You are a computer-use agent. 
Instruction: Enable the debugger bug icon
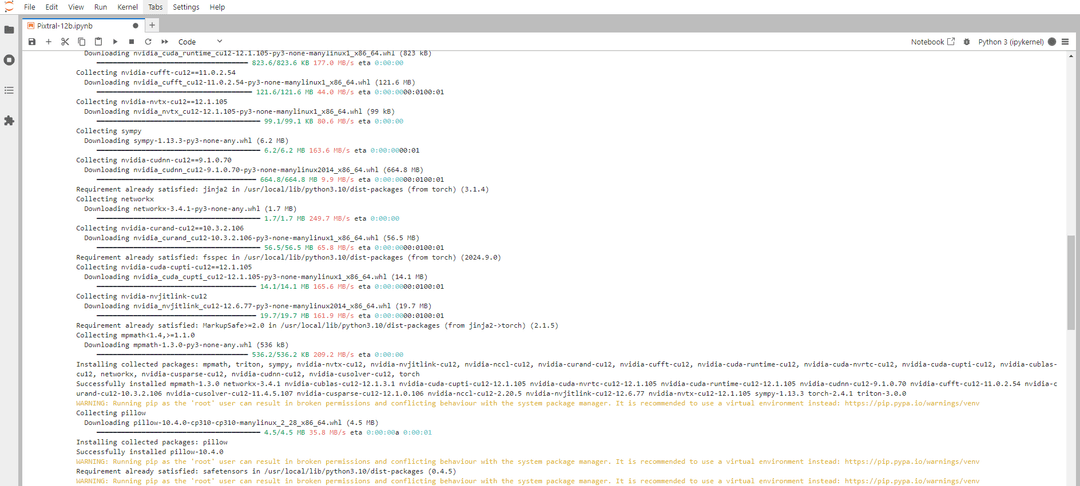click(x=966, y=42)
